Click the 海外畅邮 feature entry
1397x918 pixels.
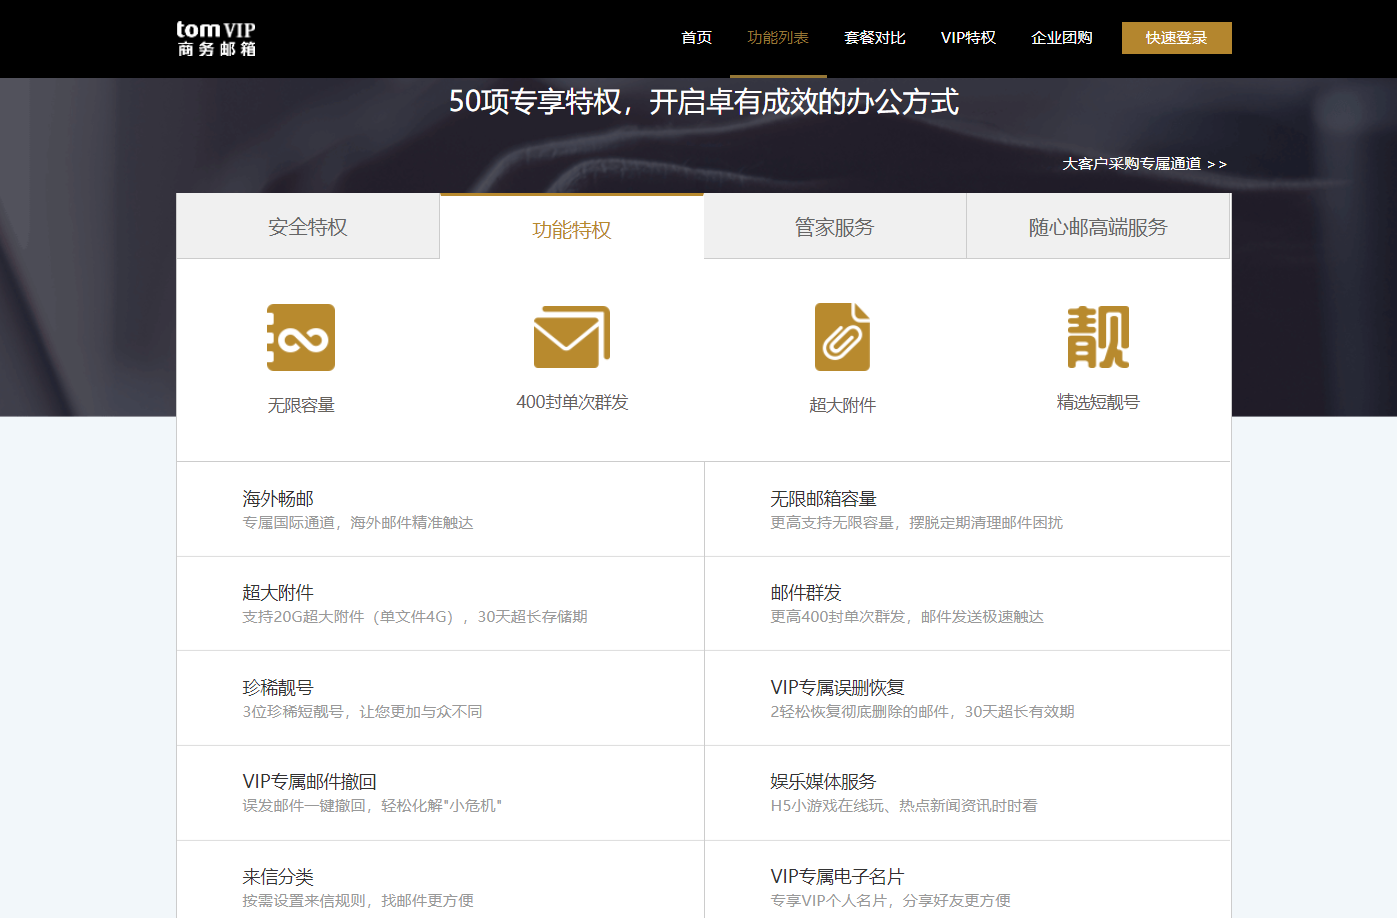(x=278, y=499)
